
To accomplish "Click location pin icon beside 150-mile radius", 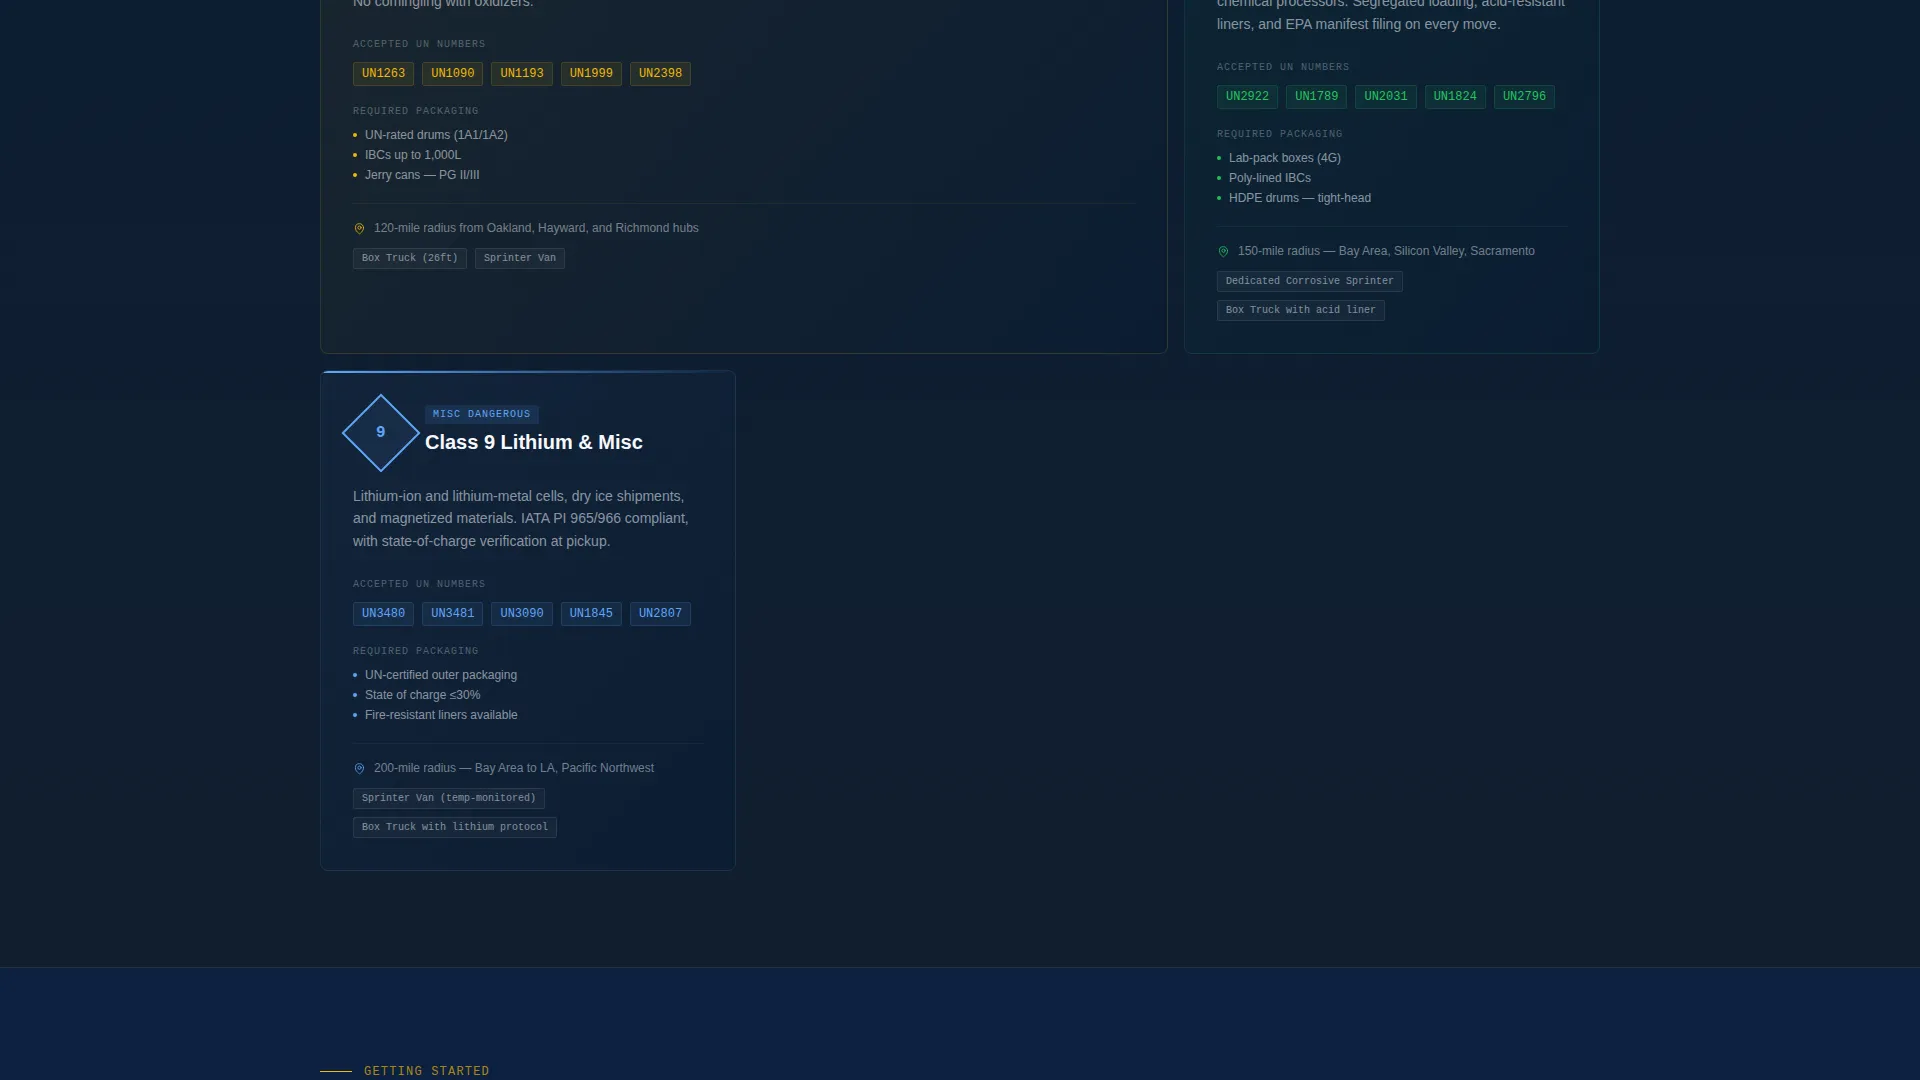I will tap(1223, 251).
